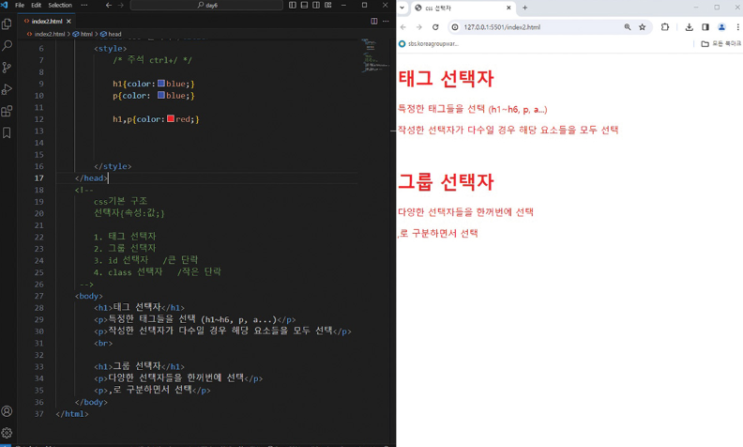Select the index2.html editor tab
Screen dimensions: 743x447
46,21
